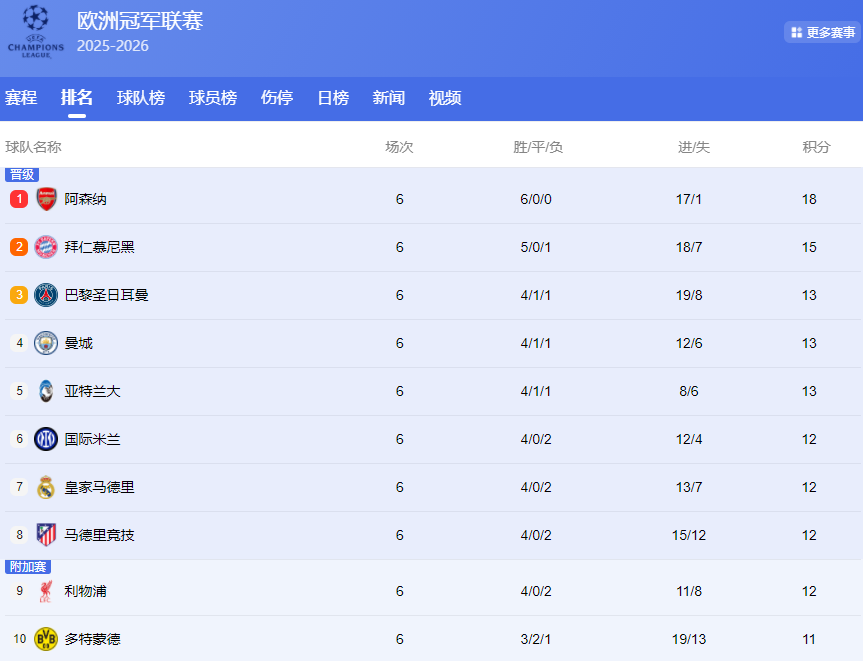Click the 更多赛事 button
The width and height of the screenshot is (863, 661).
click(x=822, y=32)
